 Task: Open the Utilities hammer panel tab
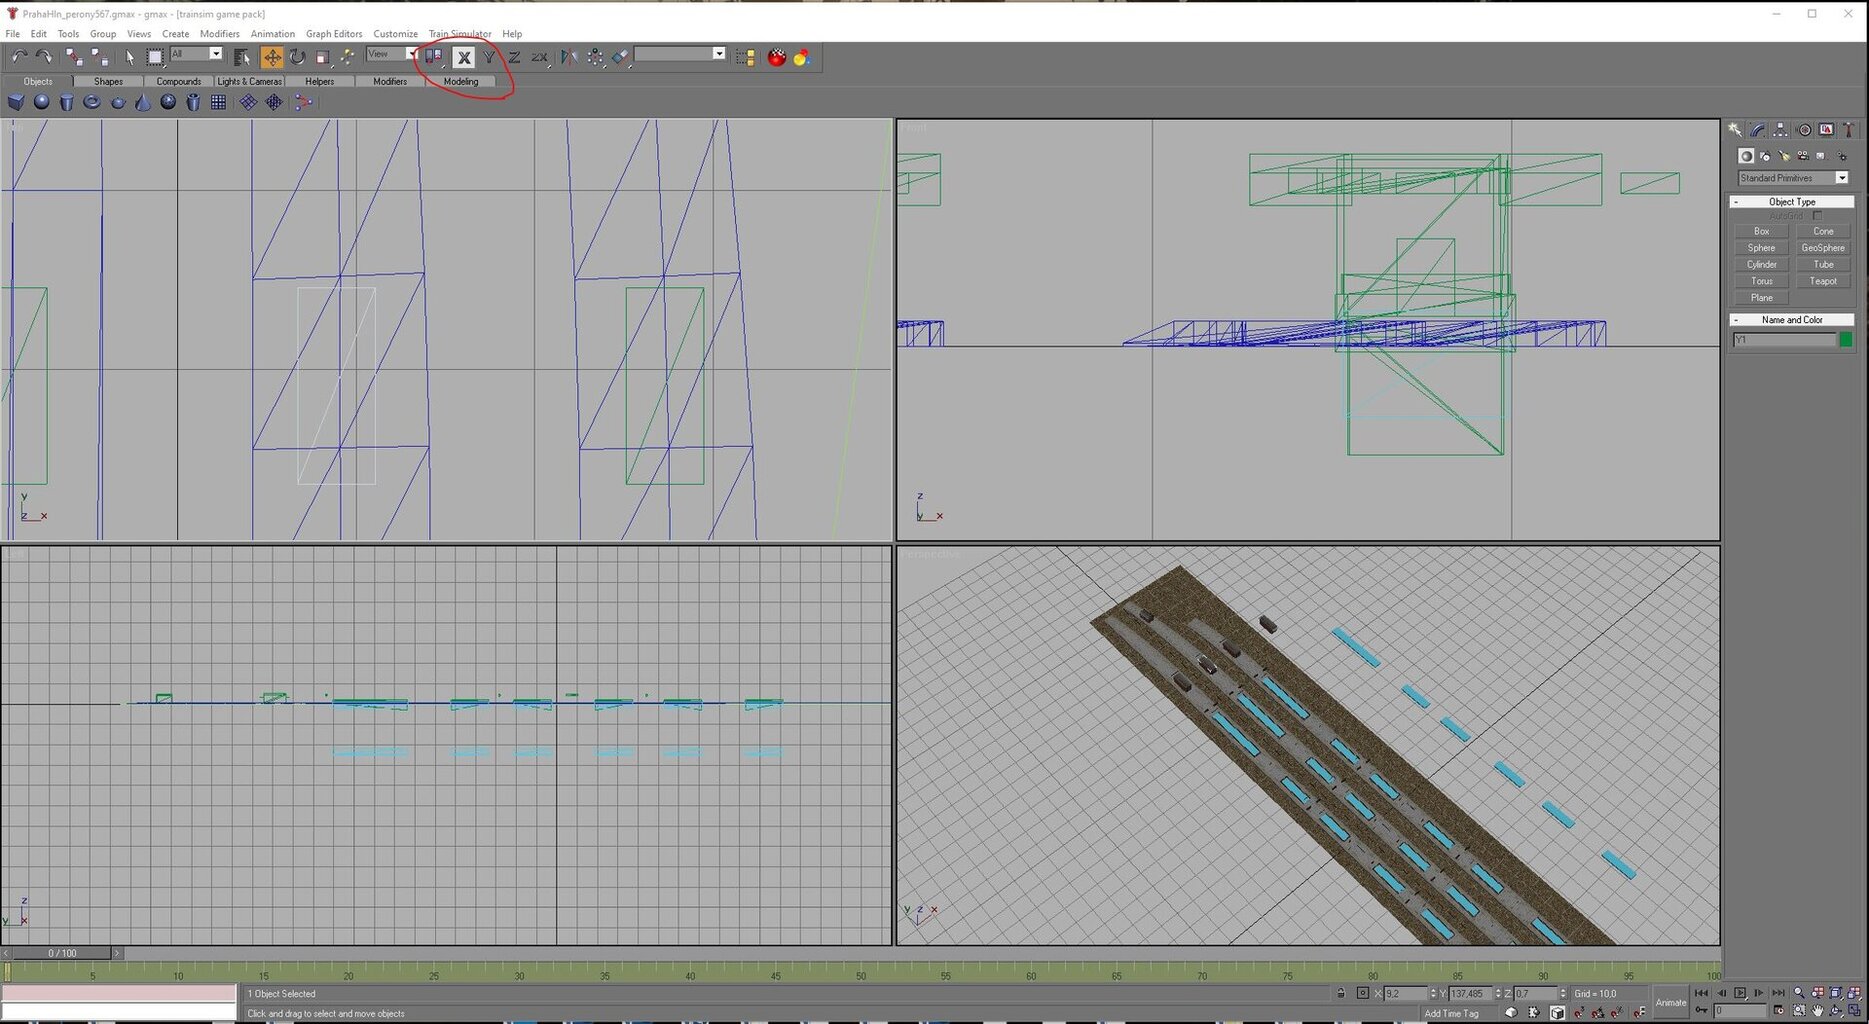click(1849, 130)
